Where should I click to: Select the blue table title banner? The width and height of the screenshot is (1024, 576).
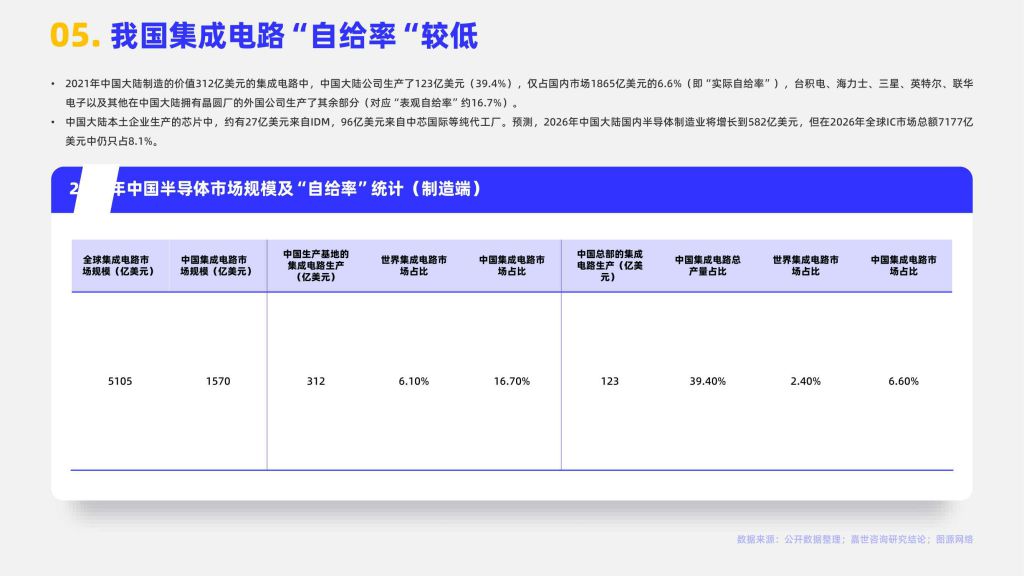(511, 189)
